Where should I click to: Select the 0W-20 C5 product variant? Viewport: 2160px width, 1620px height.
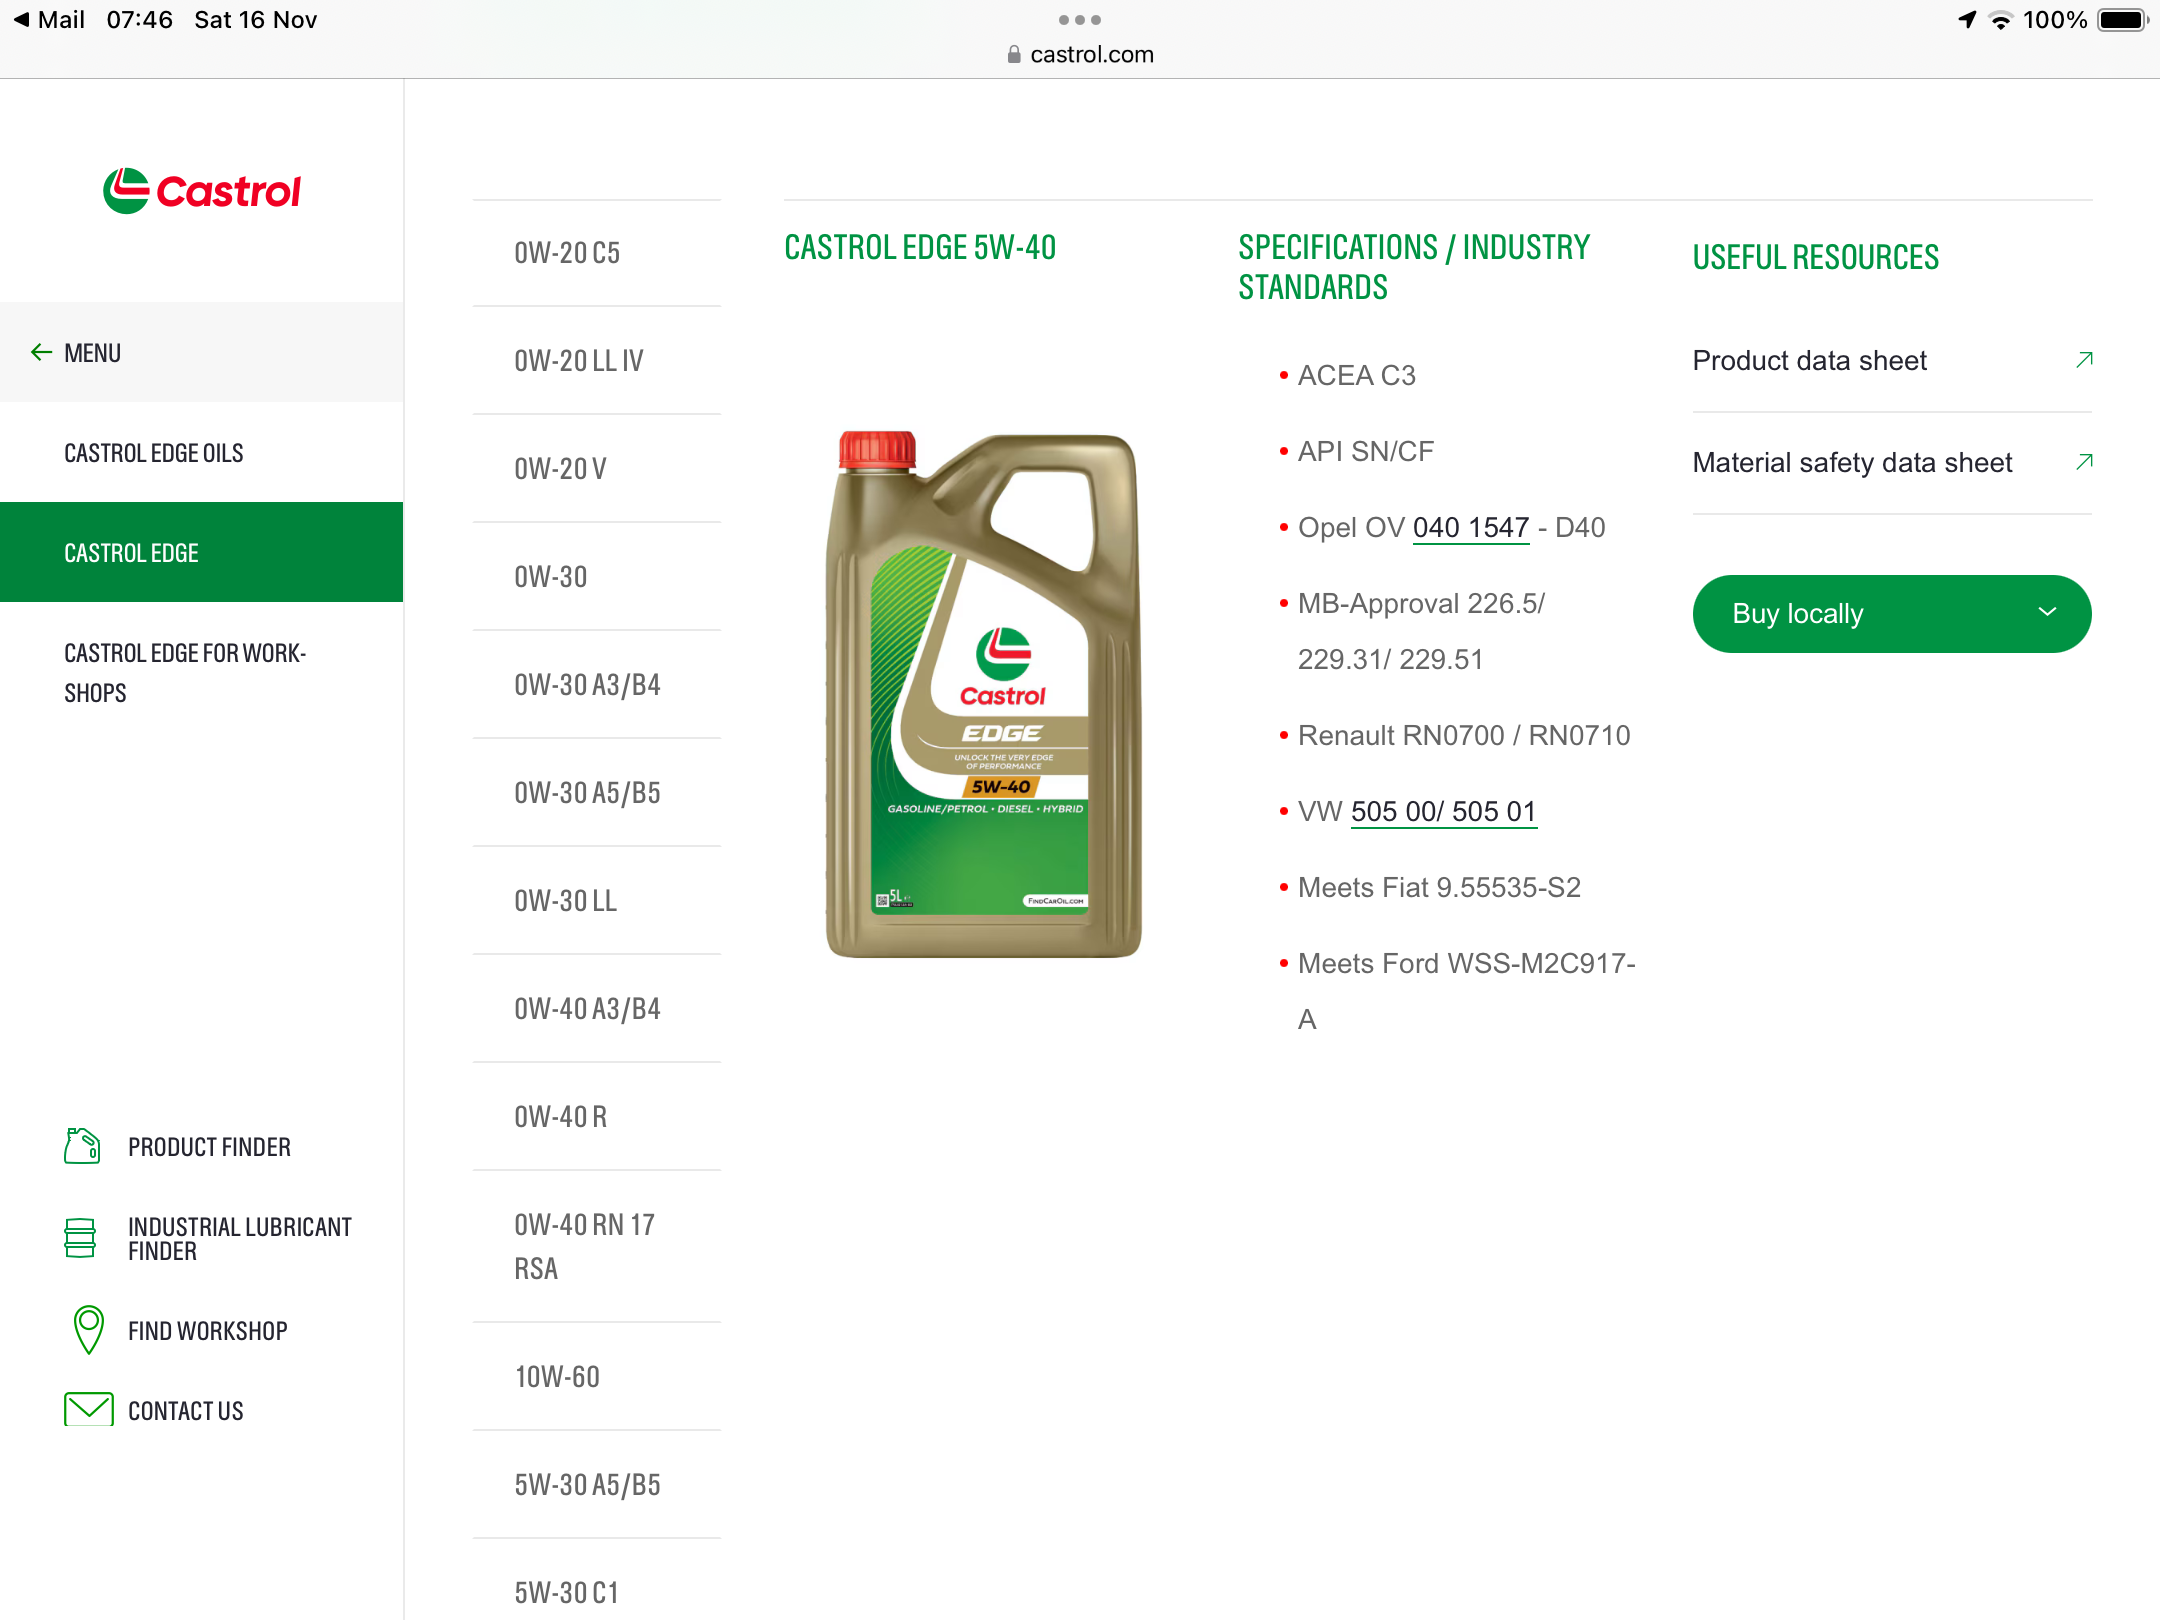567,253
